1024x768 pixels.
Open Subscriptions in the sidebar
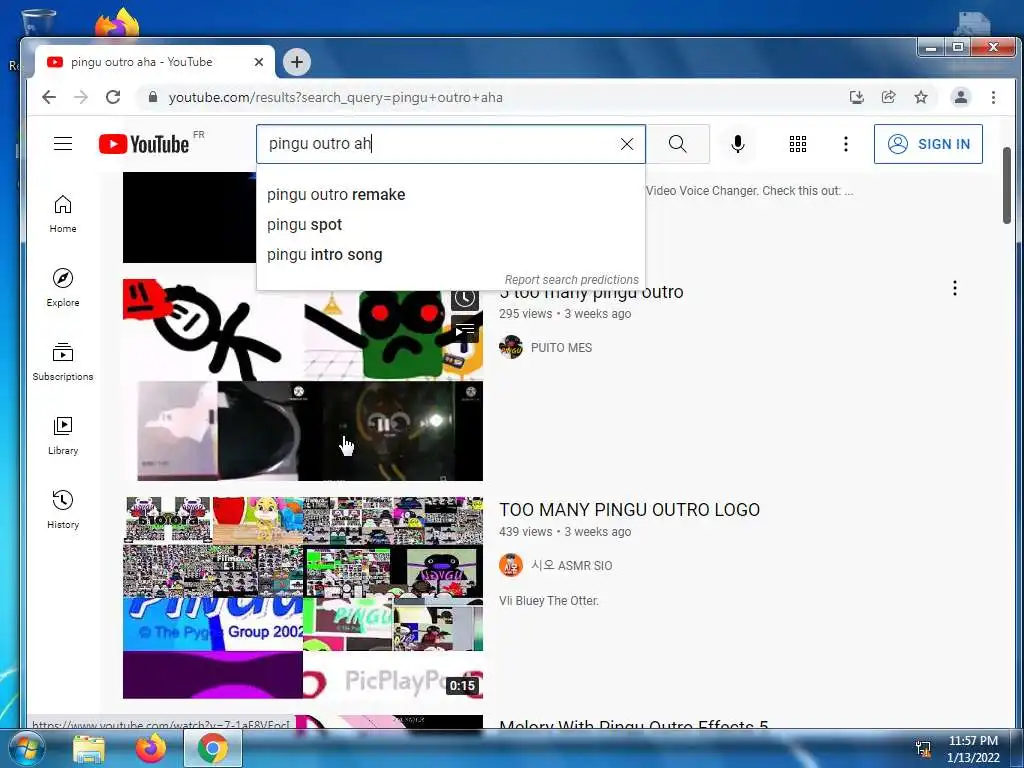(63, 362)
